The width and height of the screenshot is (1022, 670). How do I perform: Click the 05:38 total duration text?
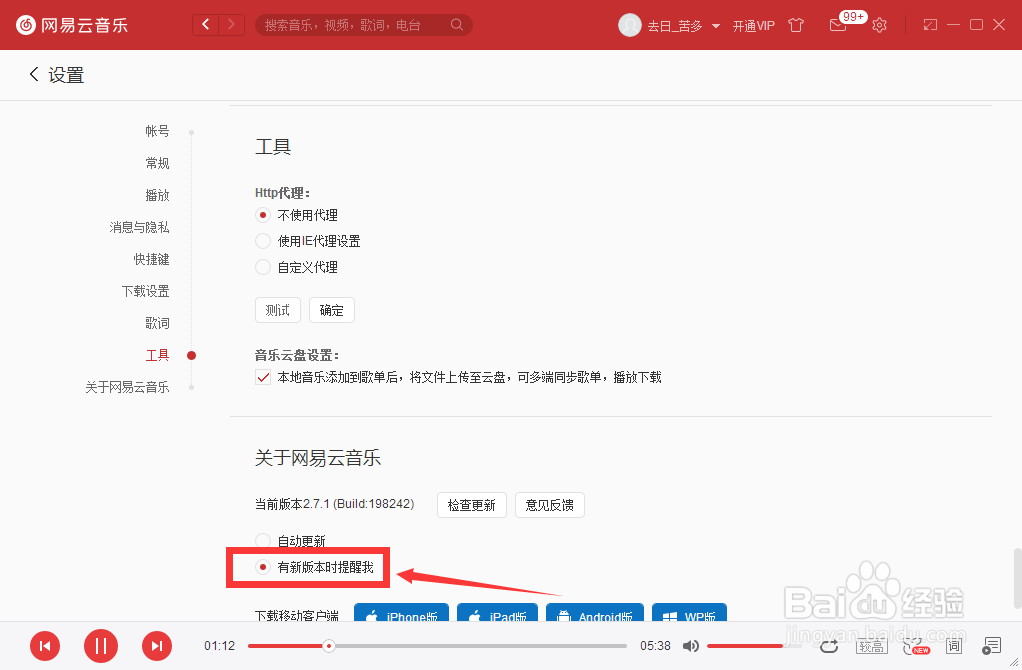tap(655, 646)
